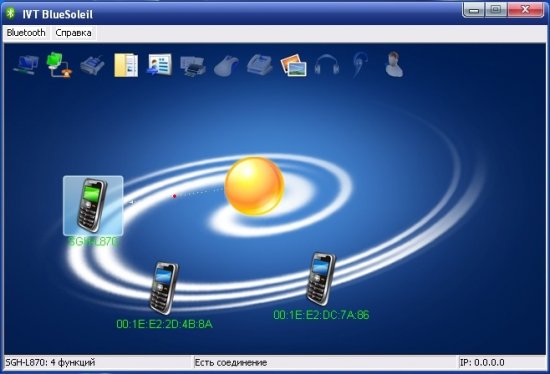Click the Bluetooth Personal Area Networking service icon
The height and width of the screenshot is (374, 550).
pos(26,65)
